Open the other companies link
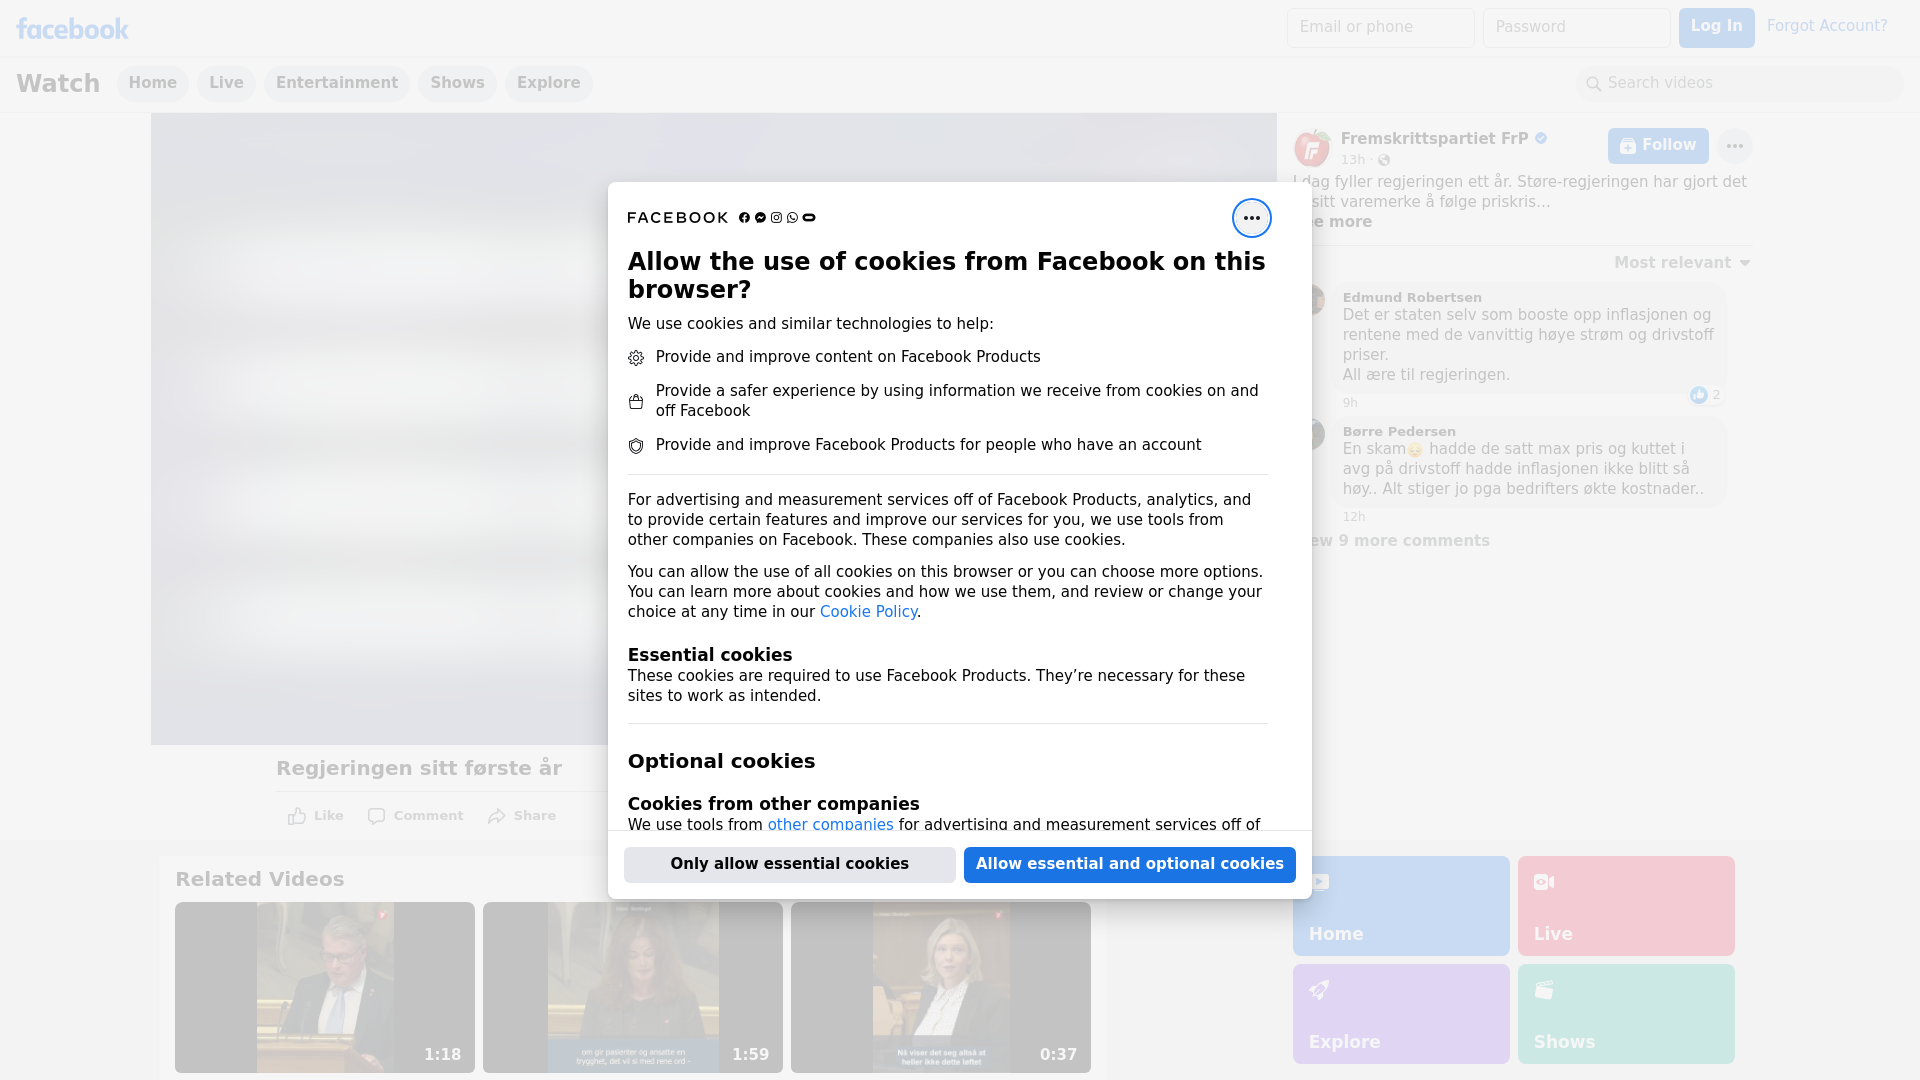This screenshot has width=1920, height=1080. pos(830,825)
